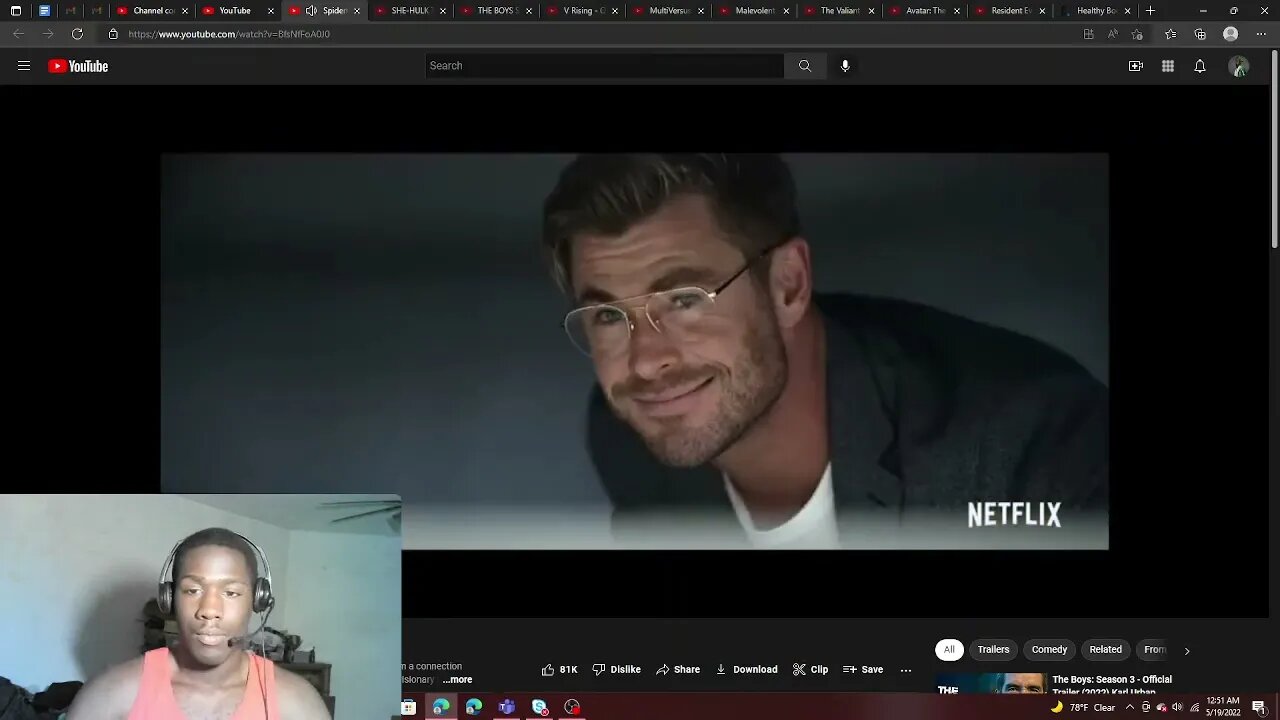Open The Boys: Season 3 video title
1280x720 pixels.
coord(1112,685)
